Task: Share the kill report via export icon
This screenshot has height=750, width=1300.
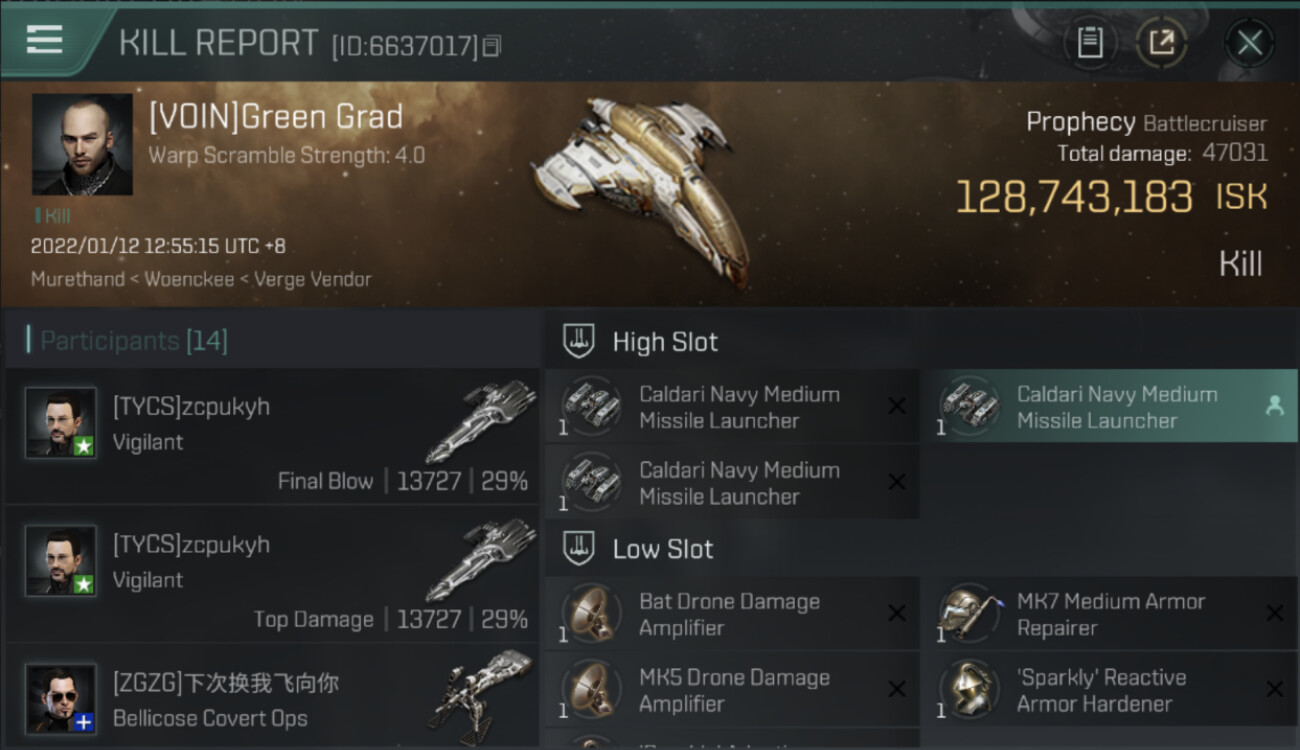Action: [1161, 42]
